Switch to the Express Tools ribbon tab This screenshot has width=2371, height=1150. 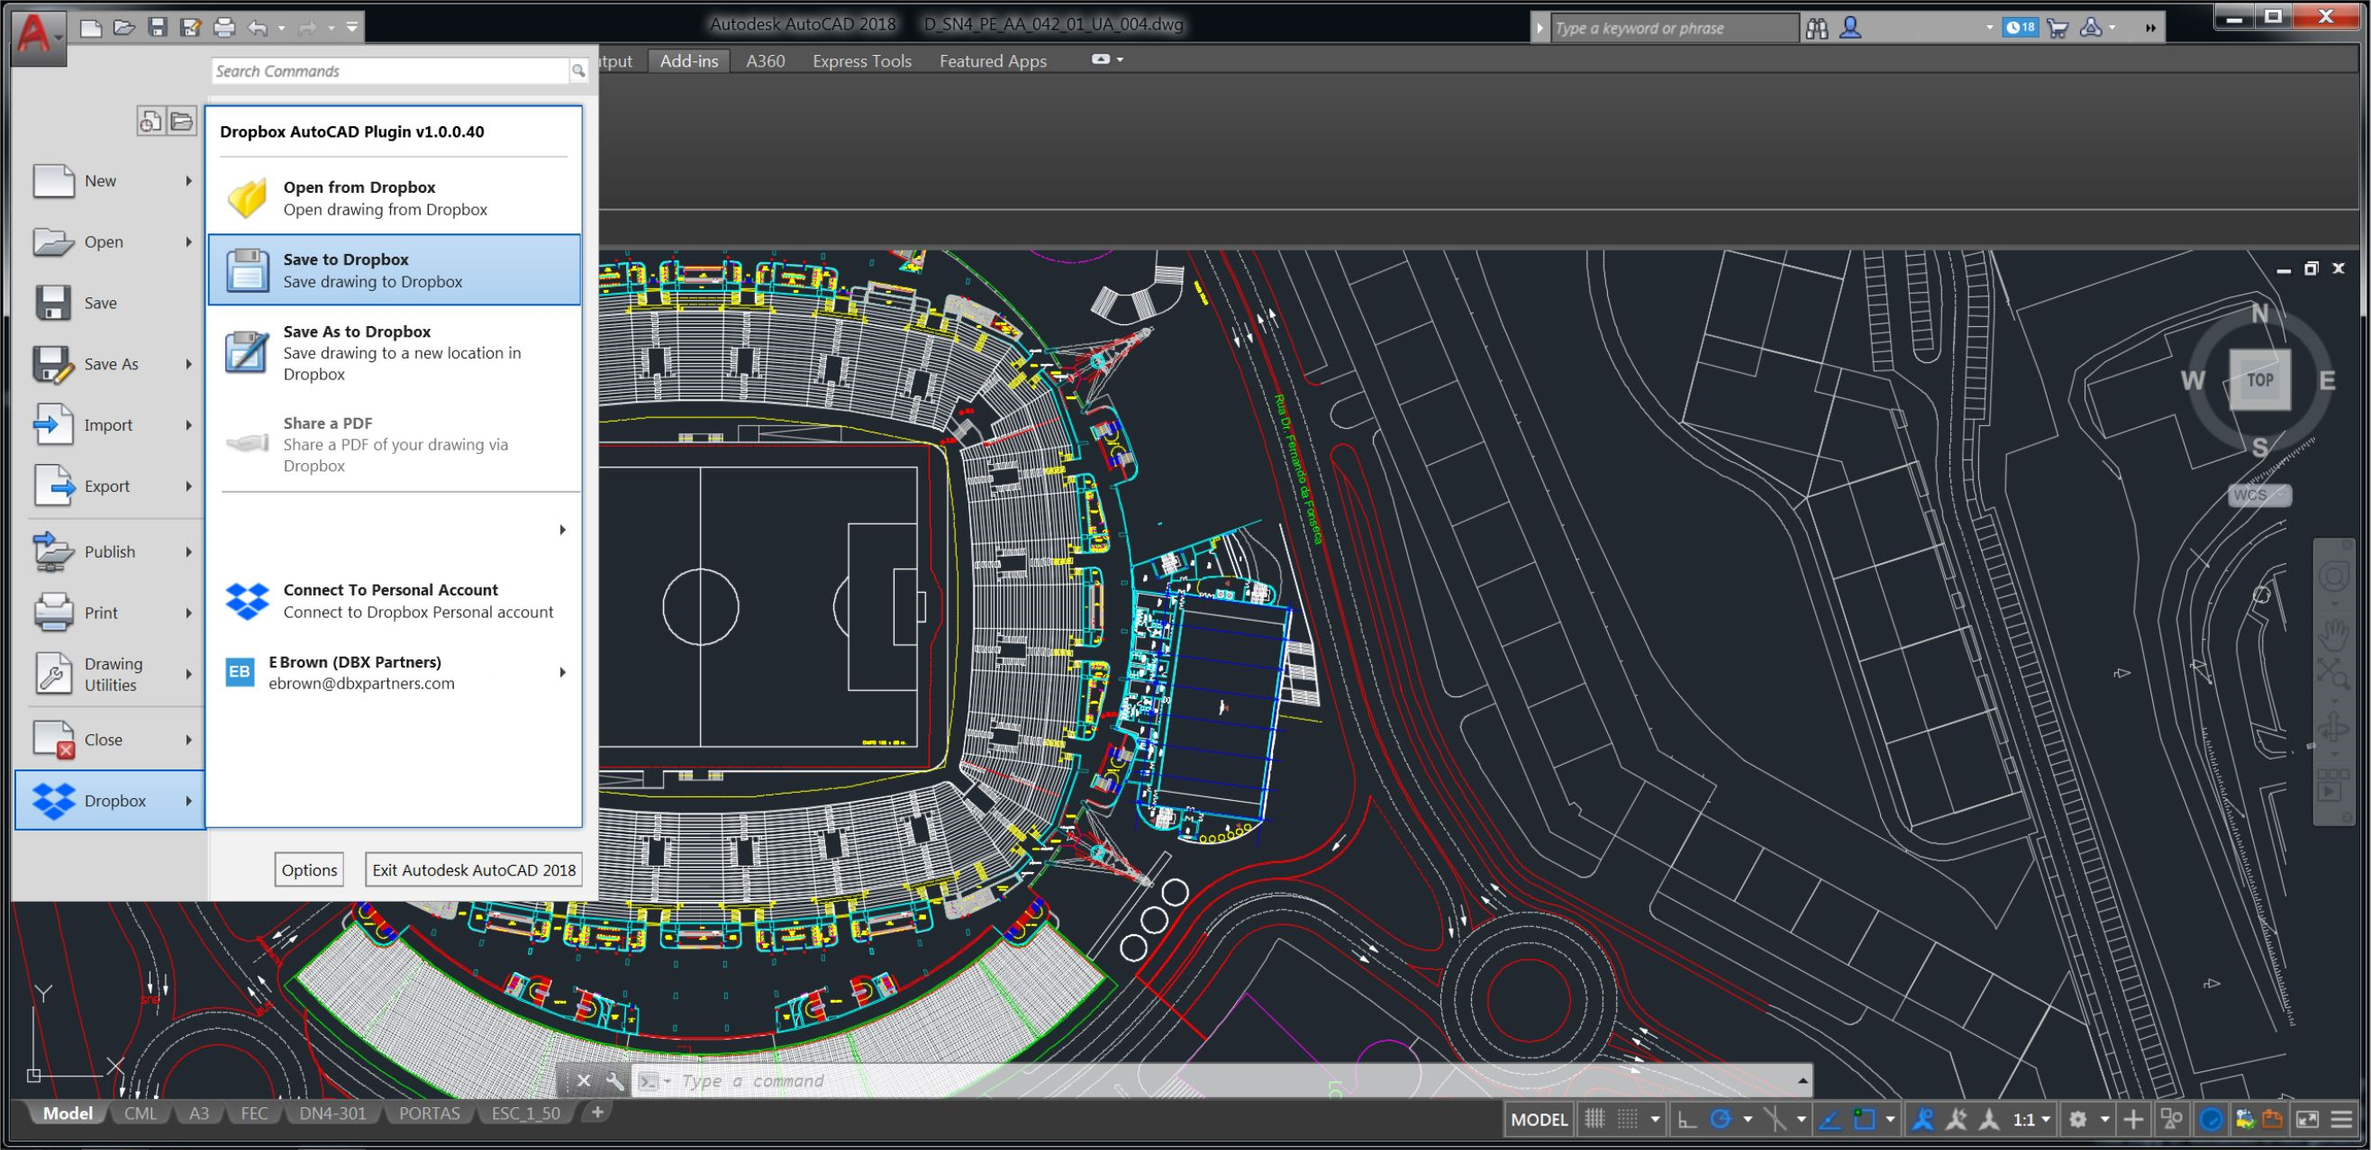(x=861, y=61)
